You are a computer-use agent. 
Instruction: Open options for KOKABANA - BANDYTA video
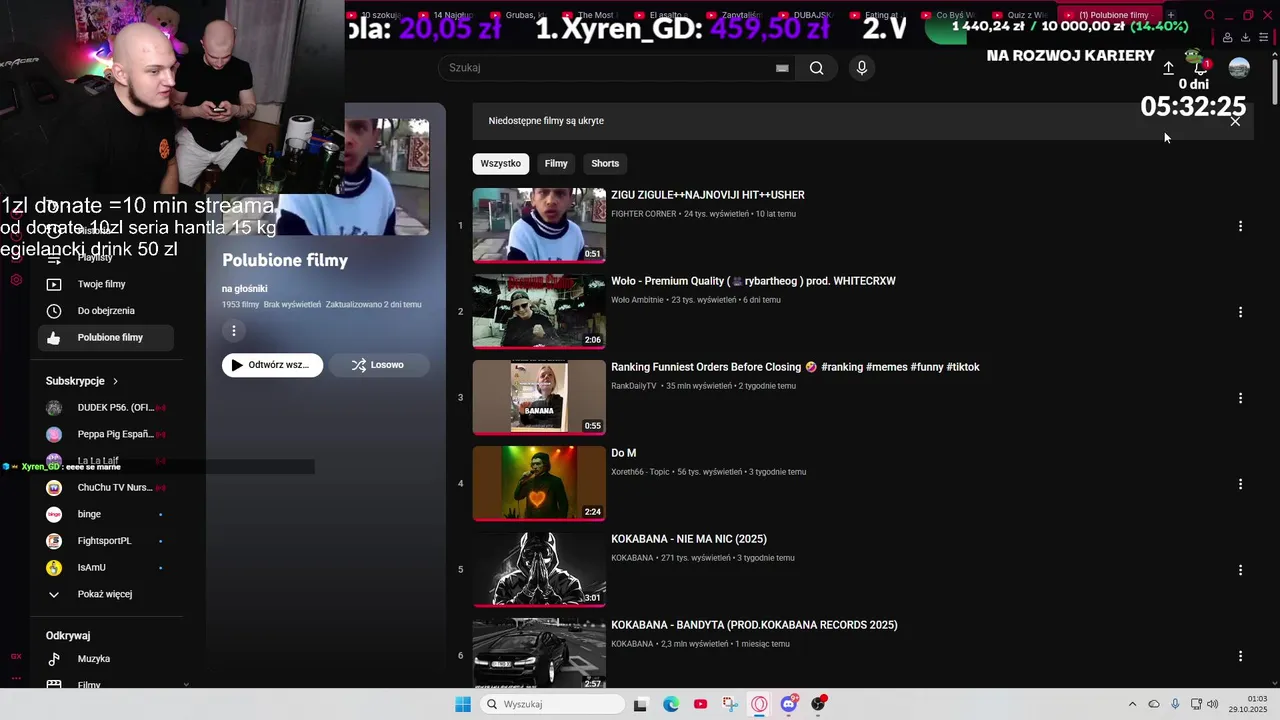[x=1240, y=656]
